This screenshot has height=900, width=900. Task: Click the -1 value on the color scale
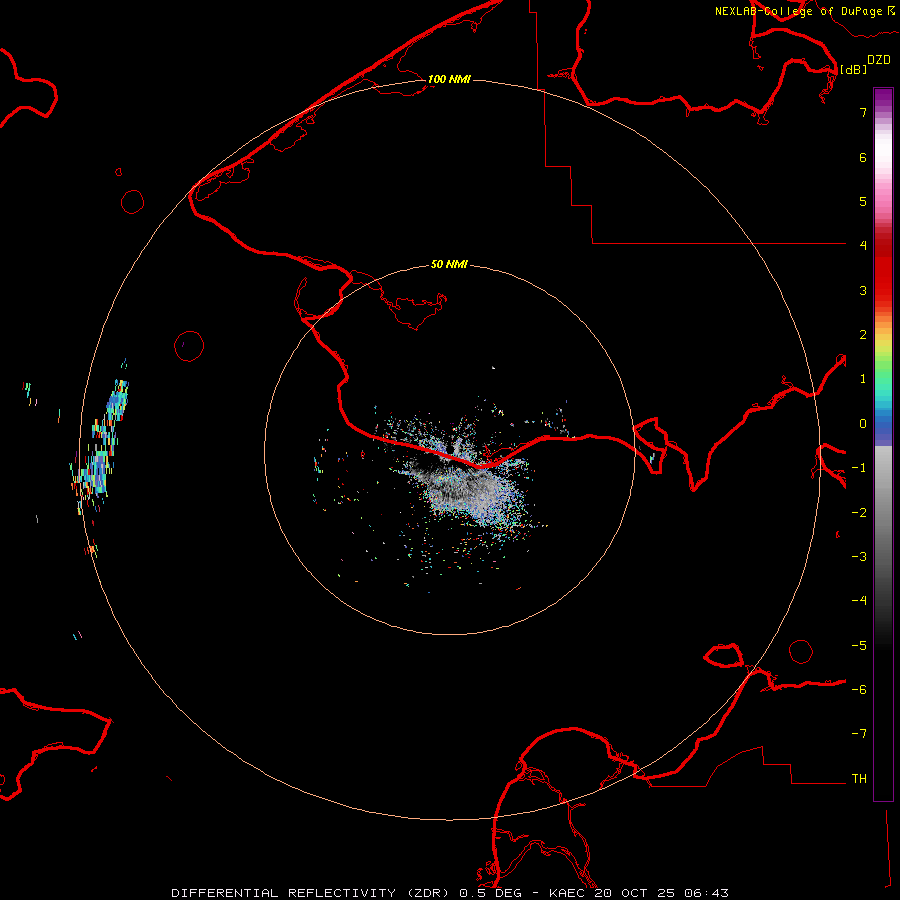click(x=859, y=468)
